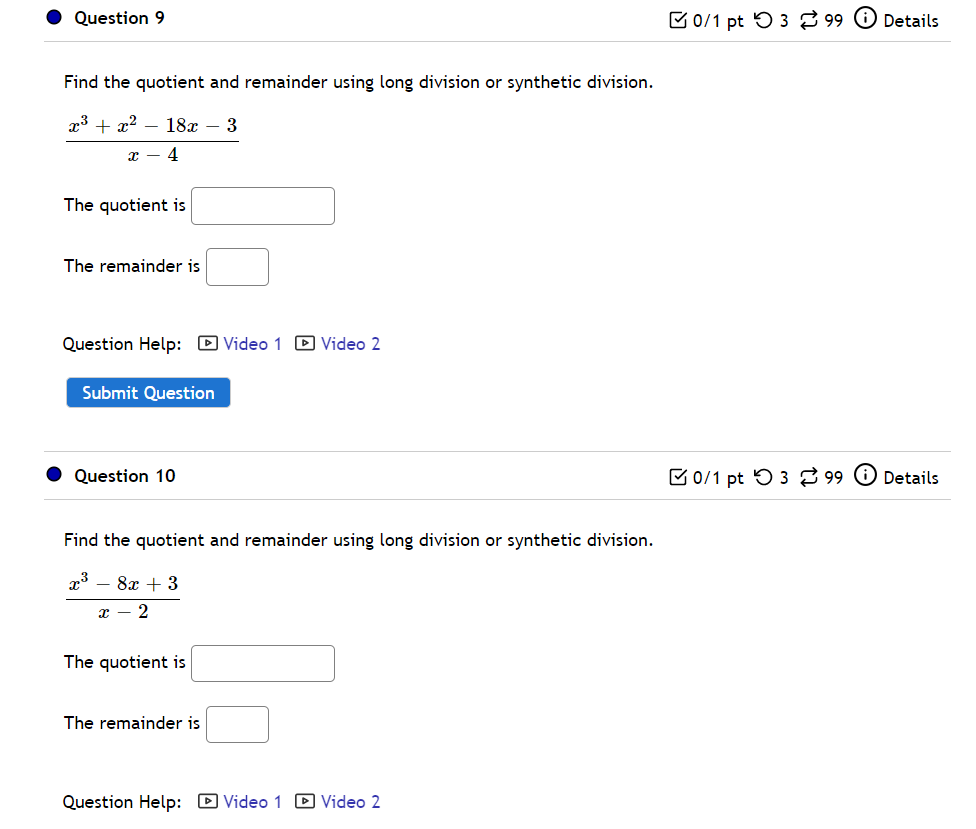Click the play icon beside Video 1 under Question 9
Viewport: 976px width, 829px height.
click(206, 343)
